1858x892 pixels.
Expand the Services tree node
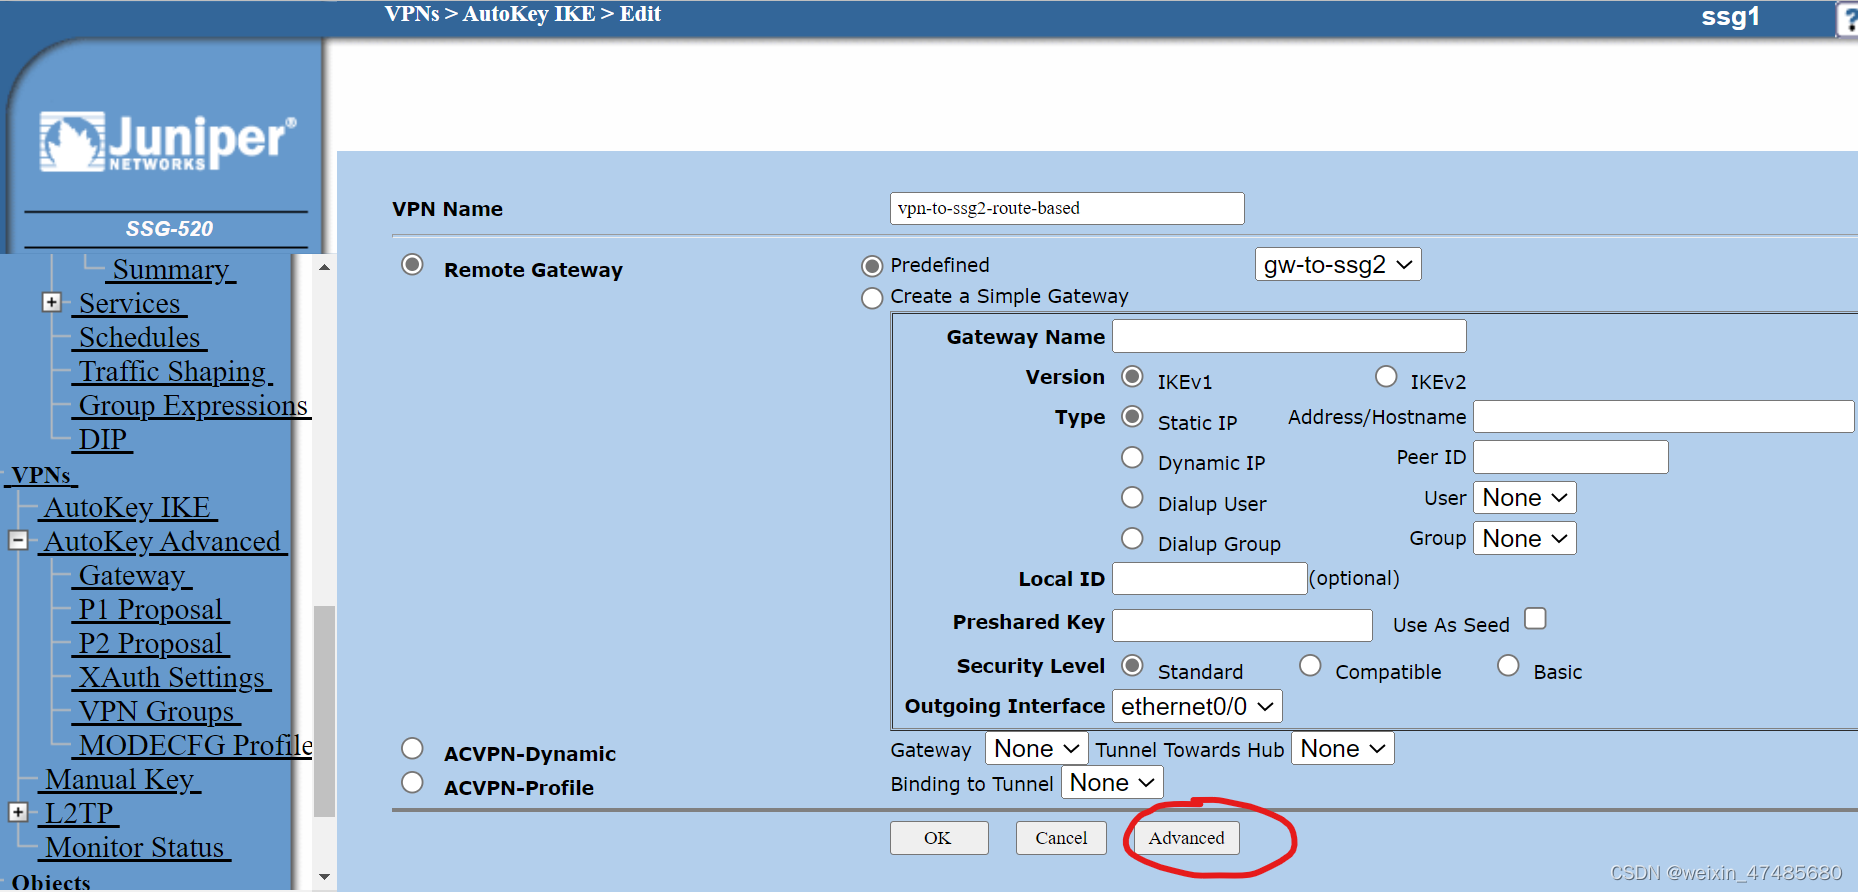(x=52, y=302)
